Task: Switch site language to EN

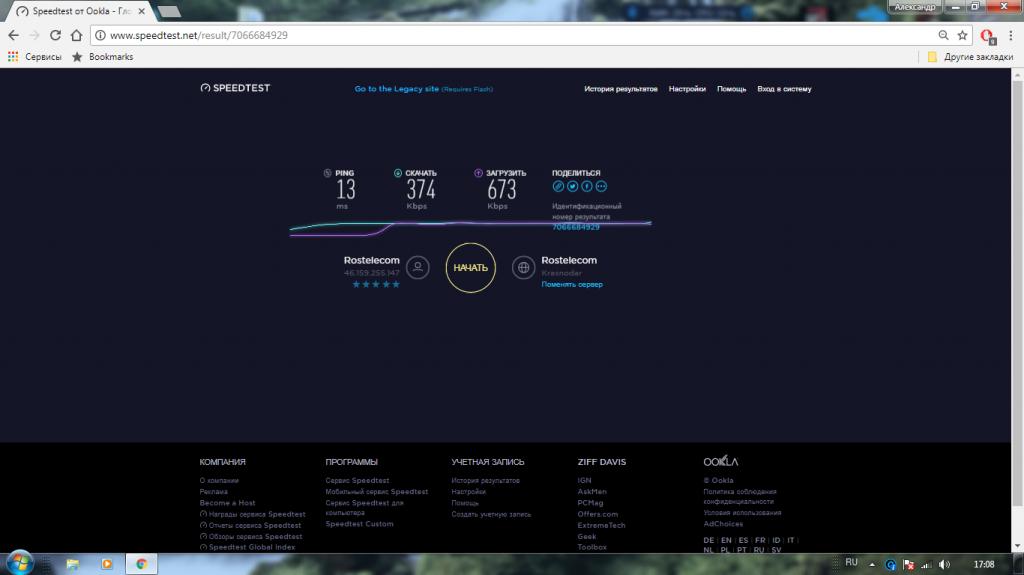Action: click(726, 540)
